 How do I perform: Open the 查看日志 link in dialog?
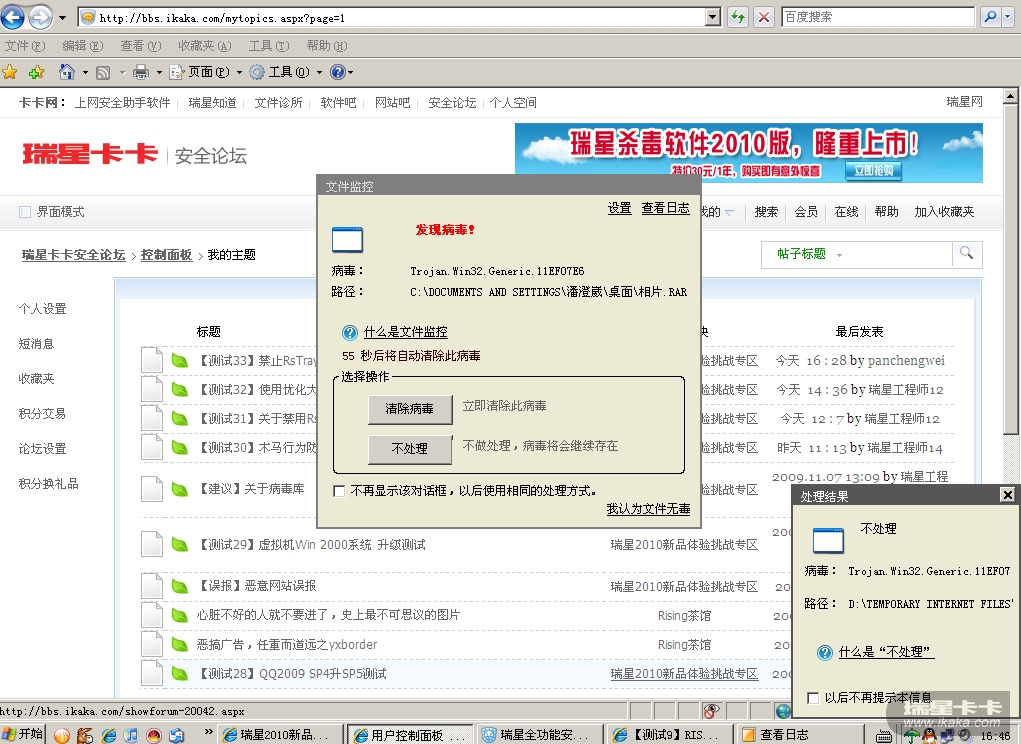[x=665, y=208]
